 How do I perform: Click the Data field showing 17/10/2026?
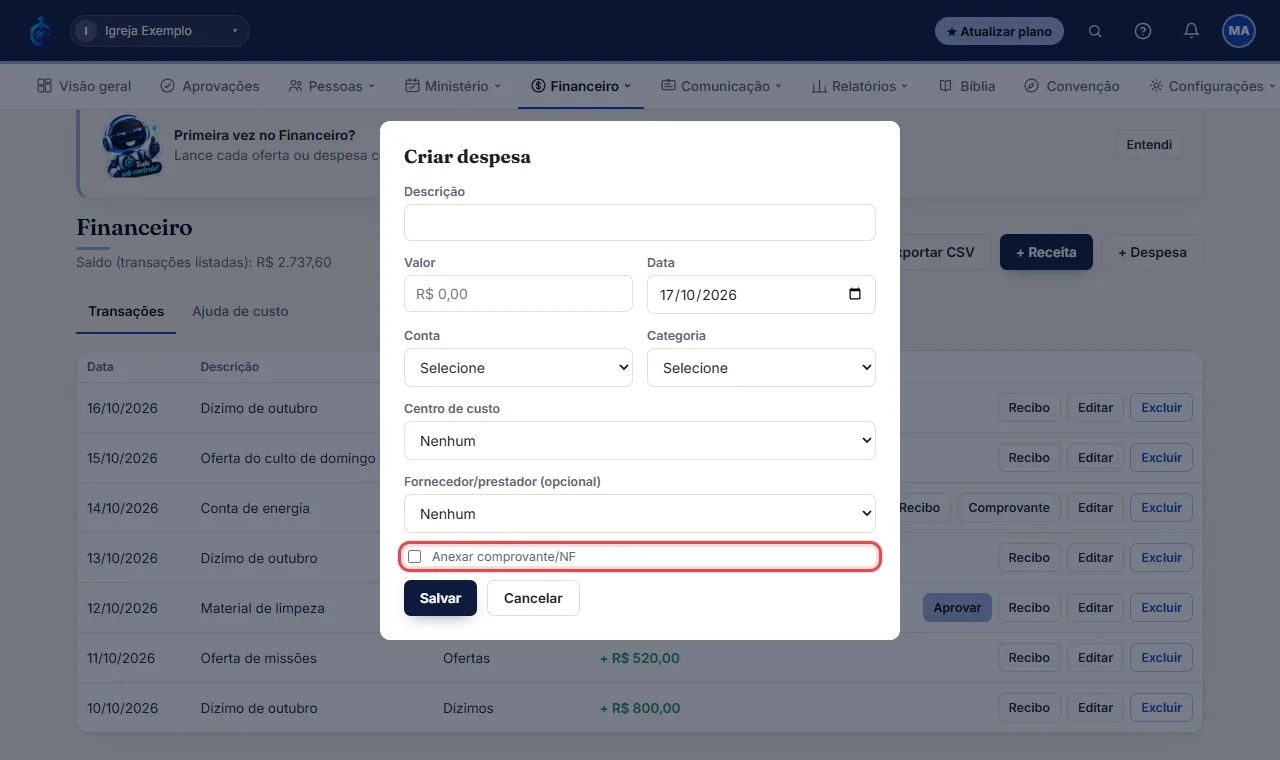click(x=761, y=294)
